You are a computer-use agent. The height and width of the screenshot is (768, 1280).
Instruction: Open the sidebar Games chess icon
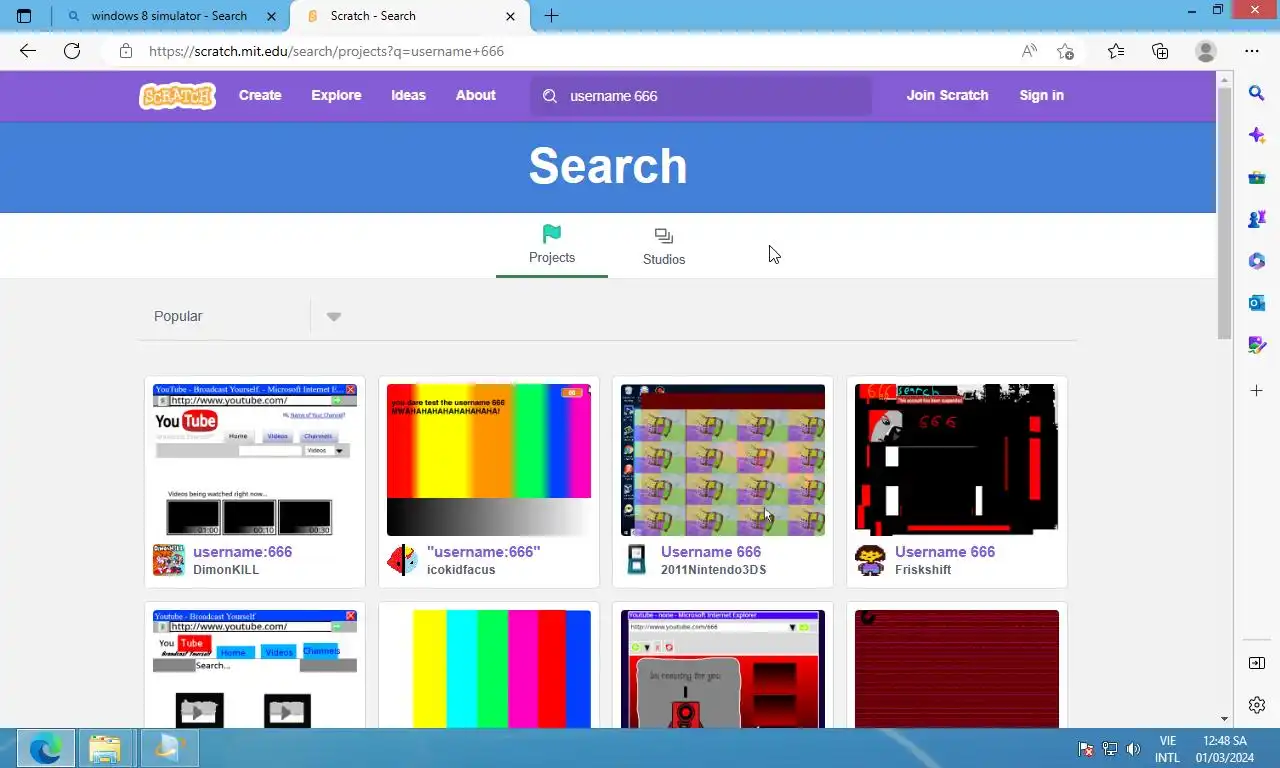coord(1257,219)
